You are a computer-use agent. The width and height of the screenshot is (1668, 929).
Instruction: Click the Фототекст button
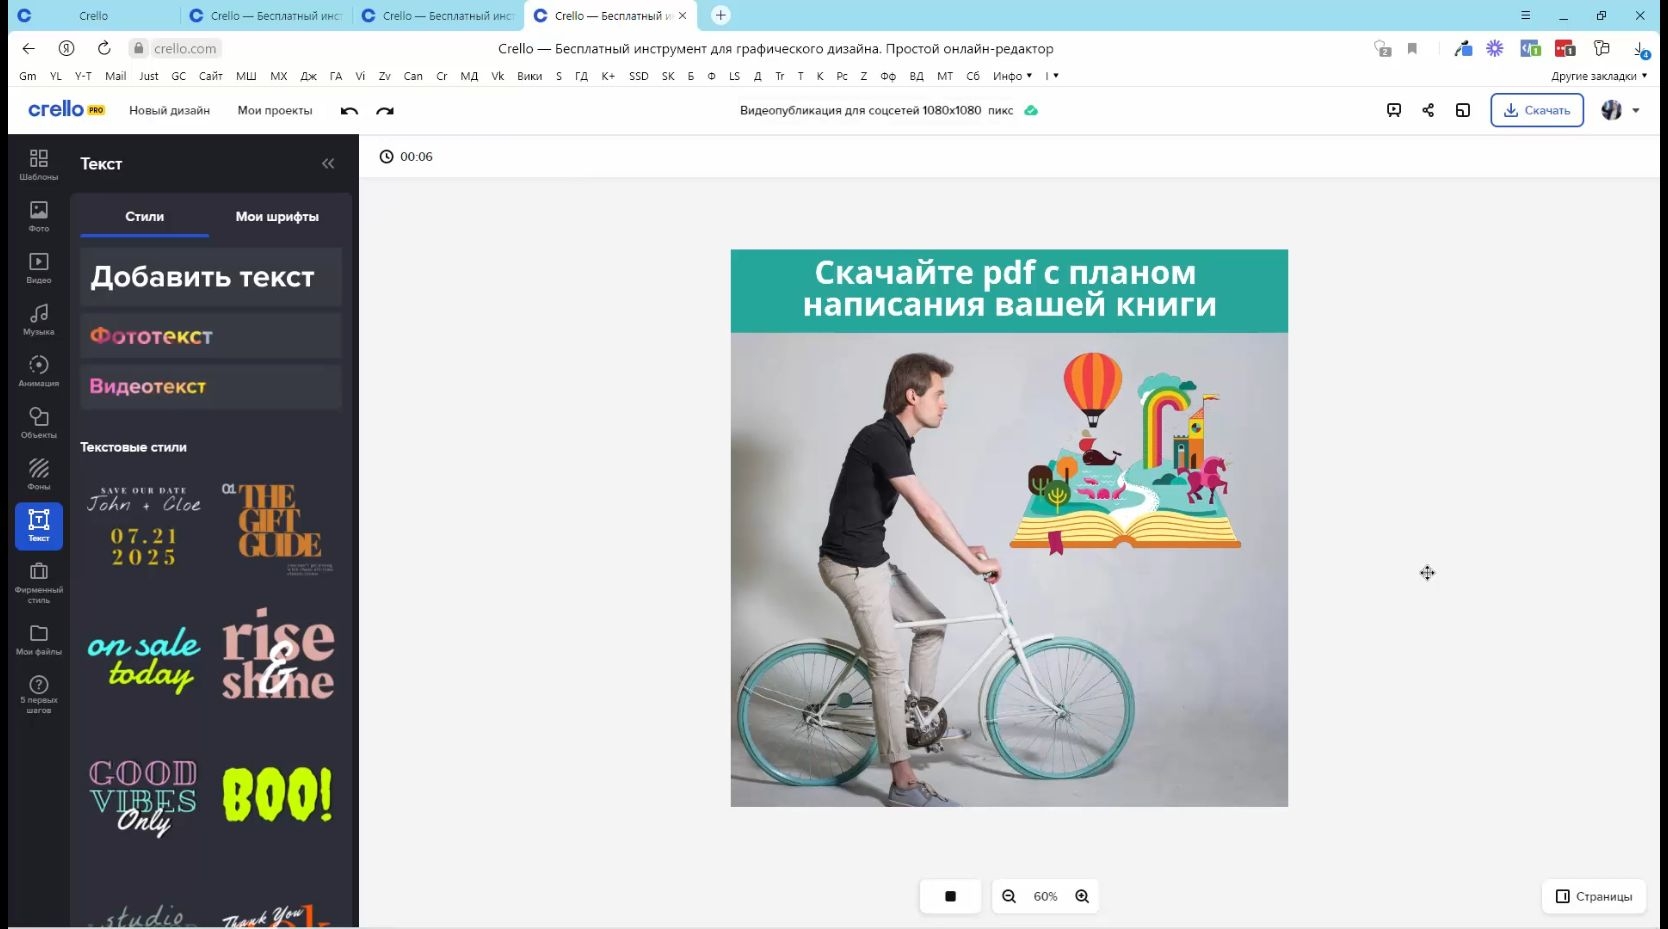point(211,336)
